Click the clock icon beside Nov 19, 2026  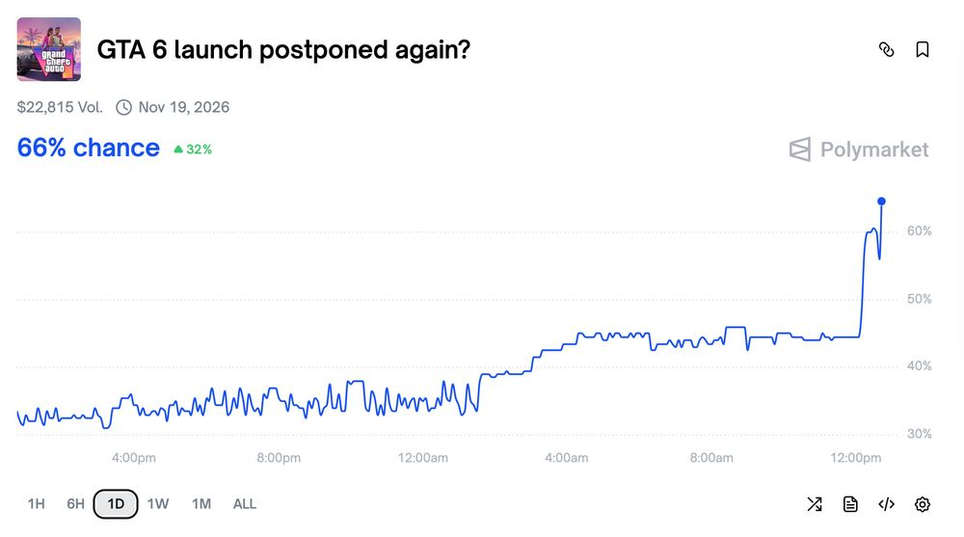coord(124,107)
